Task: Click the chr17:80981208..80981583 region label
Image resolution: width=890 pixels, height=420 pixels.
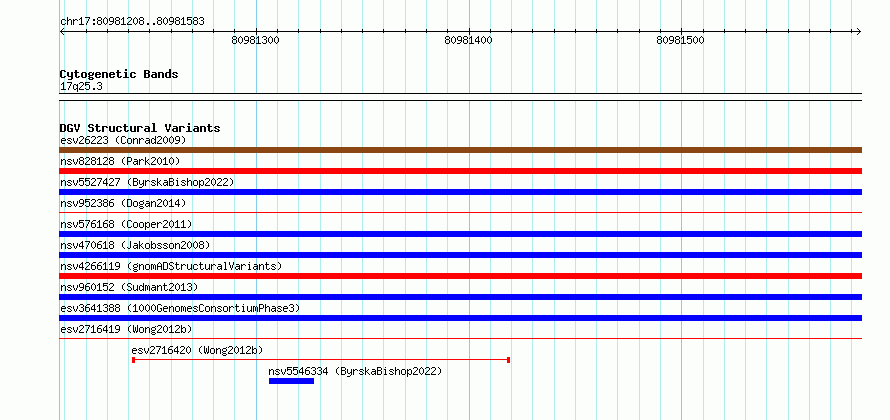Action: tap(132, 22)
